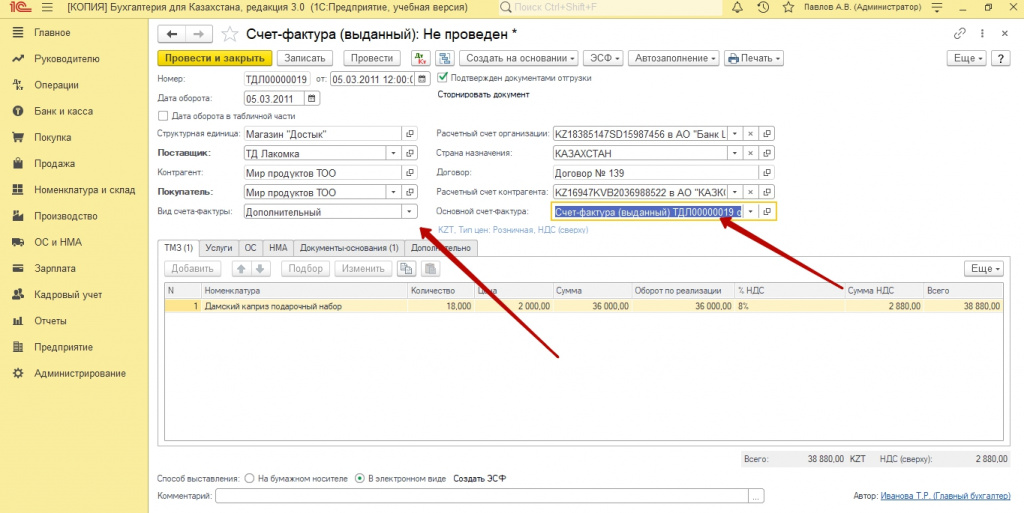1024x513 pixels.
Task: Open Покупатель record icon
Action: 410,193
